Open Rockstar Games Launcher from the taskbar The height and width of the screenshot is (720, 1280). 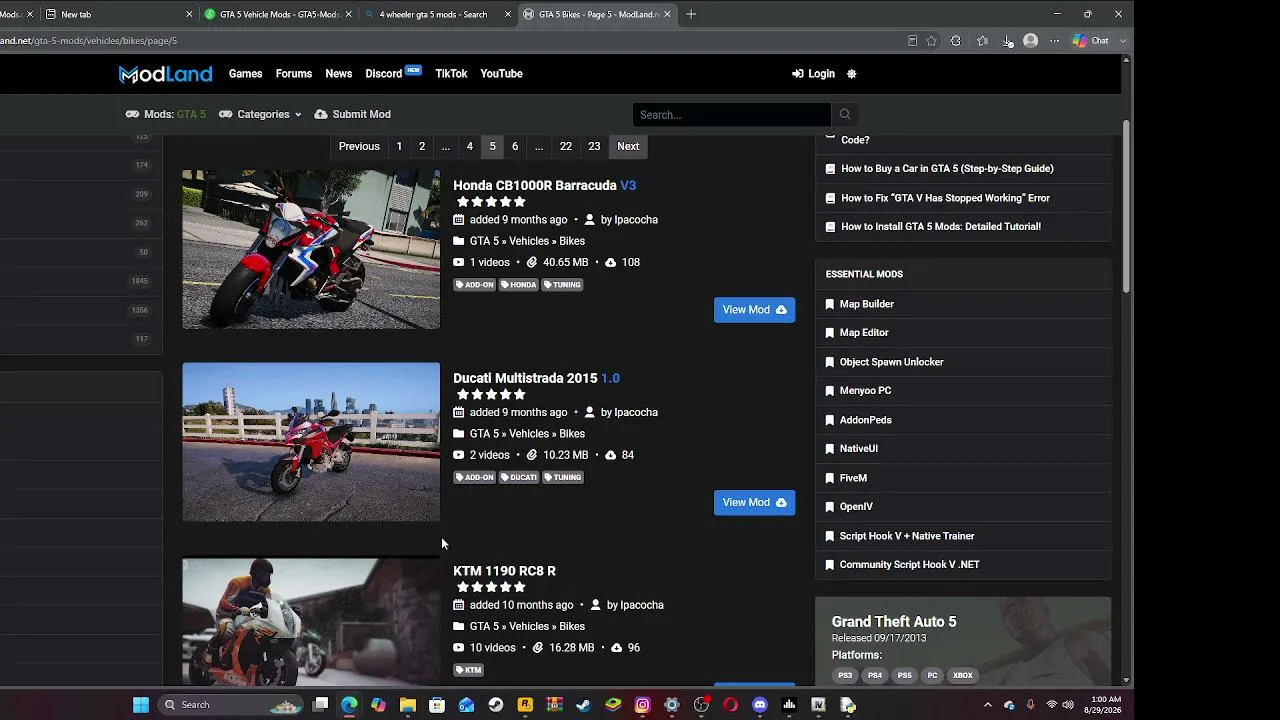point(525,705)
